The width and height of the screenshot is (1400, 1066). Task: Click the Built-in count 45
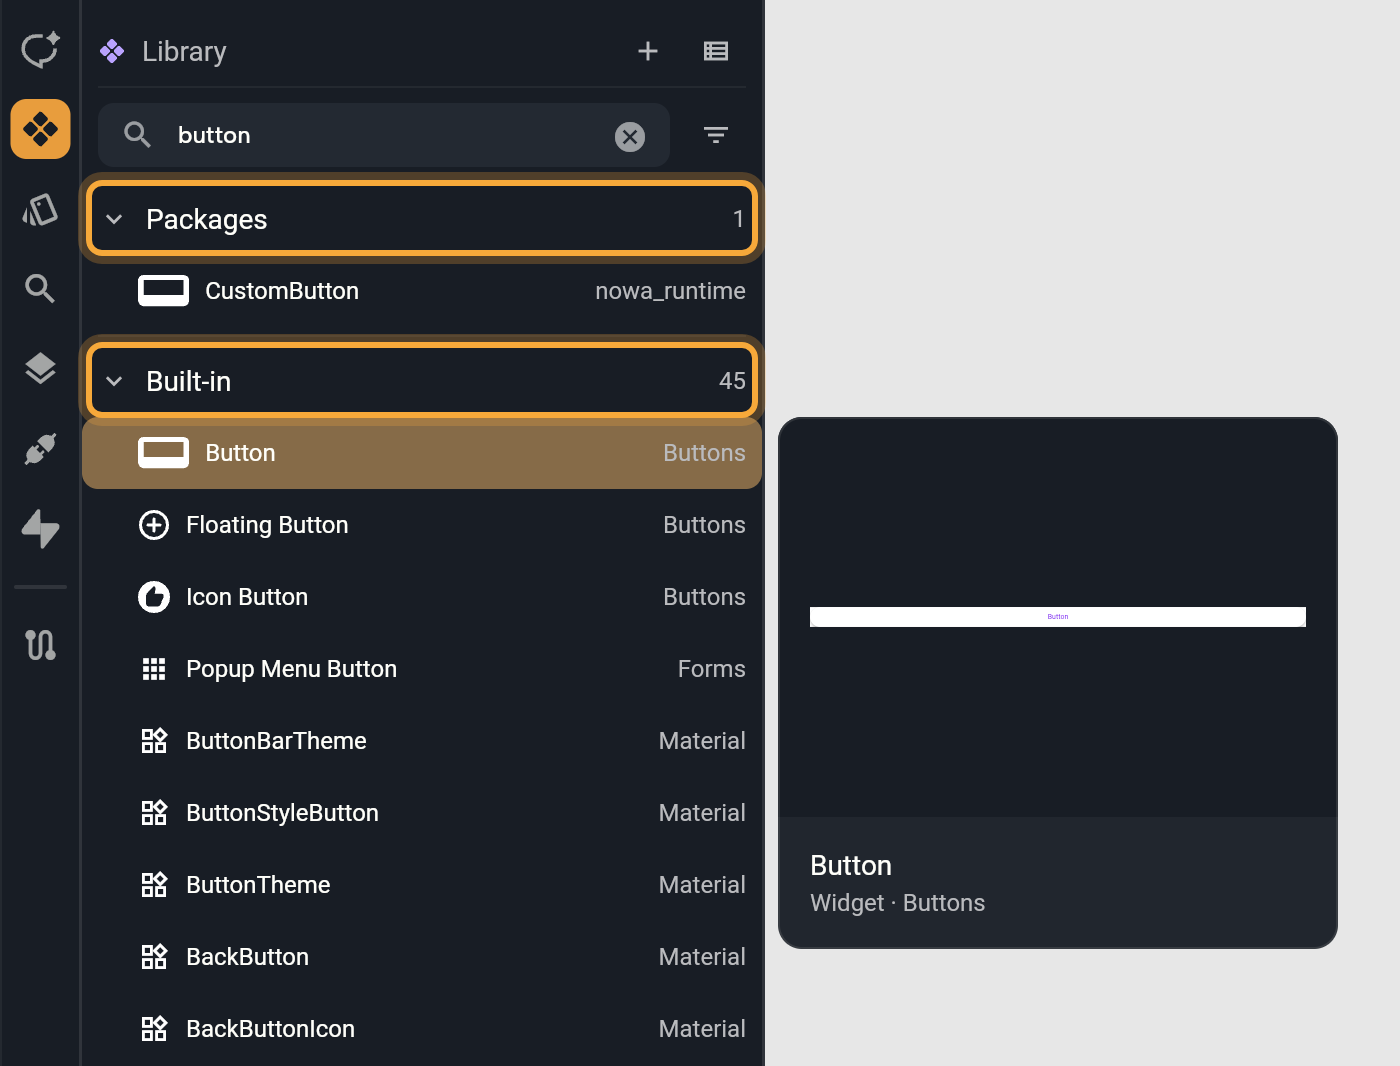pos(732,381)
